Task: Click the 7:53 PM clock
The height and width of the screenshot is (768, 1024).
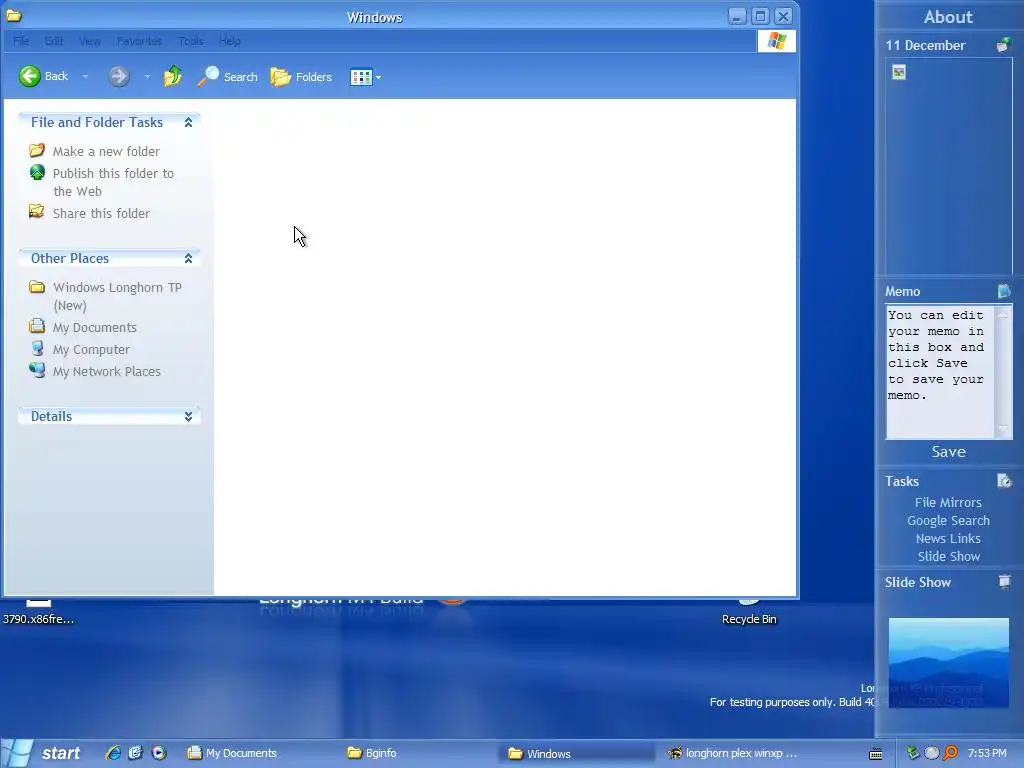Action: (987, 754)
